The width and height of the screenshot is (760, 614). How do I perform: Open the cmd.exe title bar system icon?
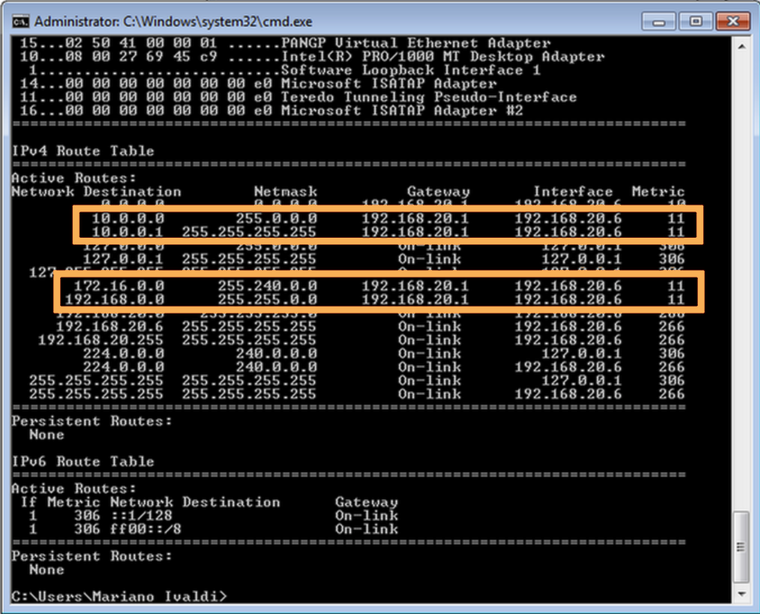coord(20,22)
